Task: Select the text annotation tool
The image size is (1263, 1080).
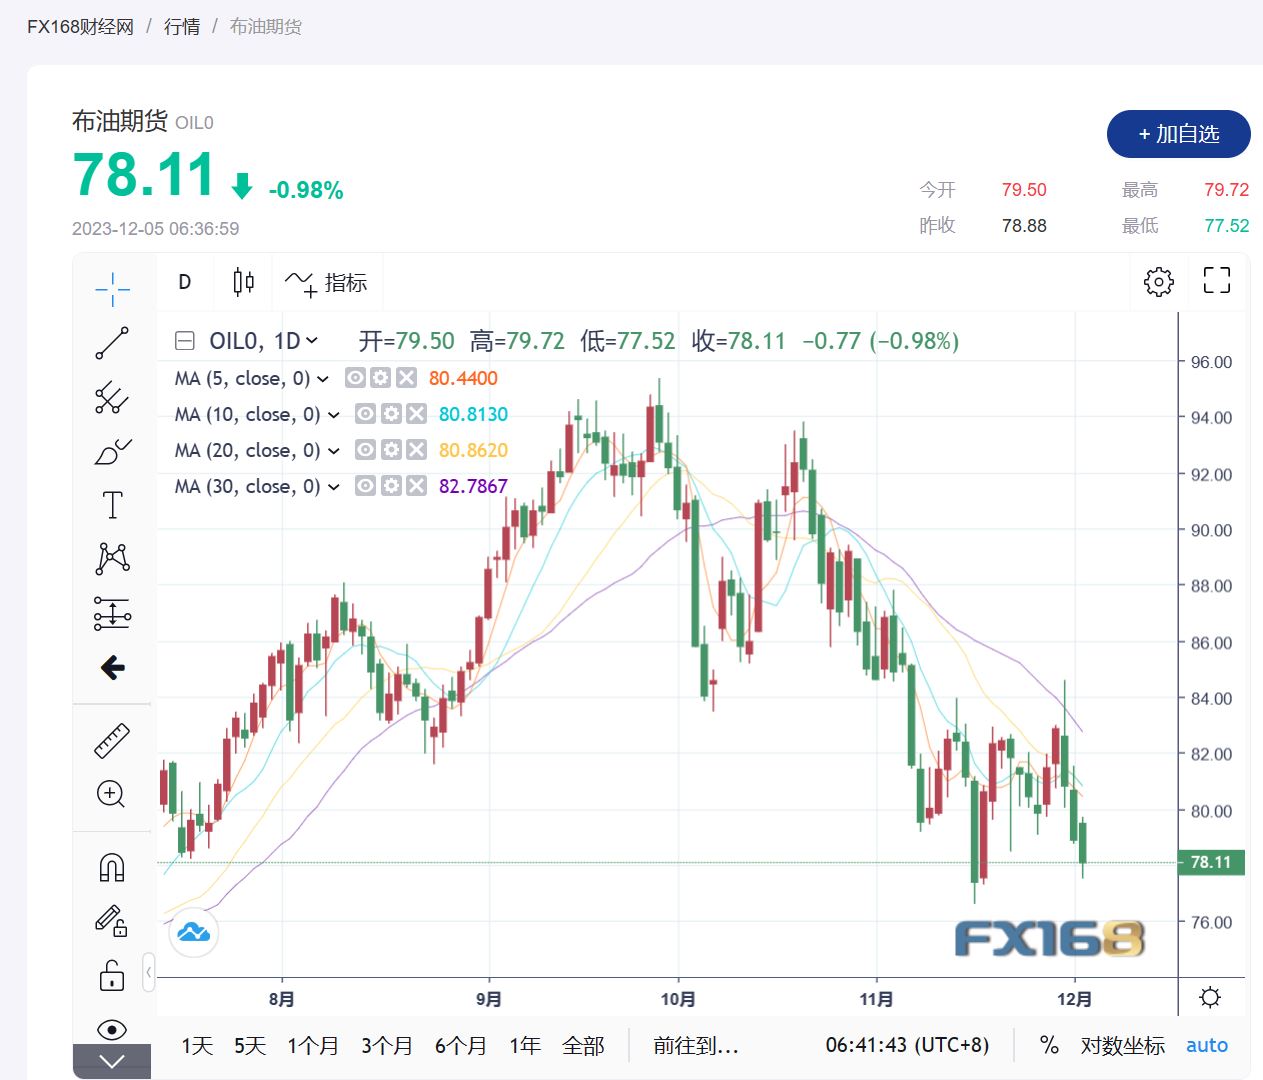Action: [112, 505]
